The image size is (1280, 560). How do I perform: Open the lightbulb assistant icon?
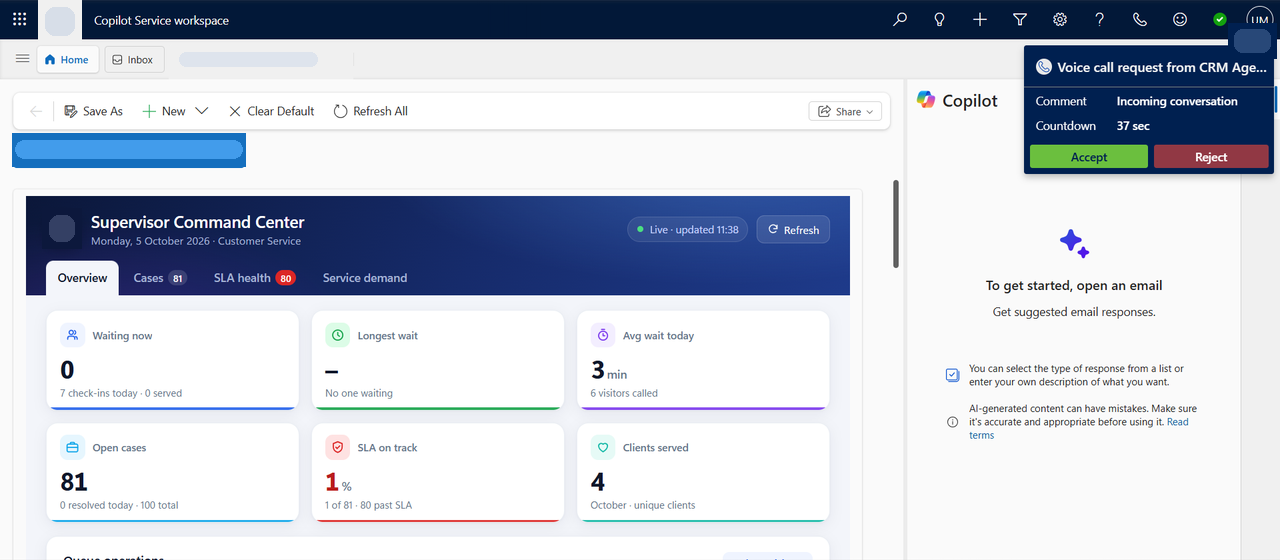[940, 19]
